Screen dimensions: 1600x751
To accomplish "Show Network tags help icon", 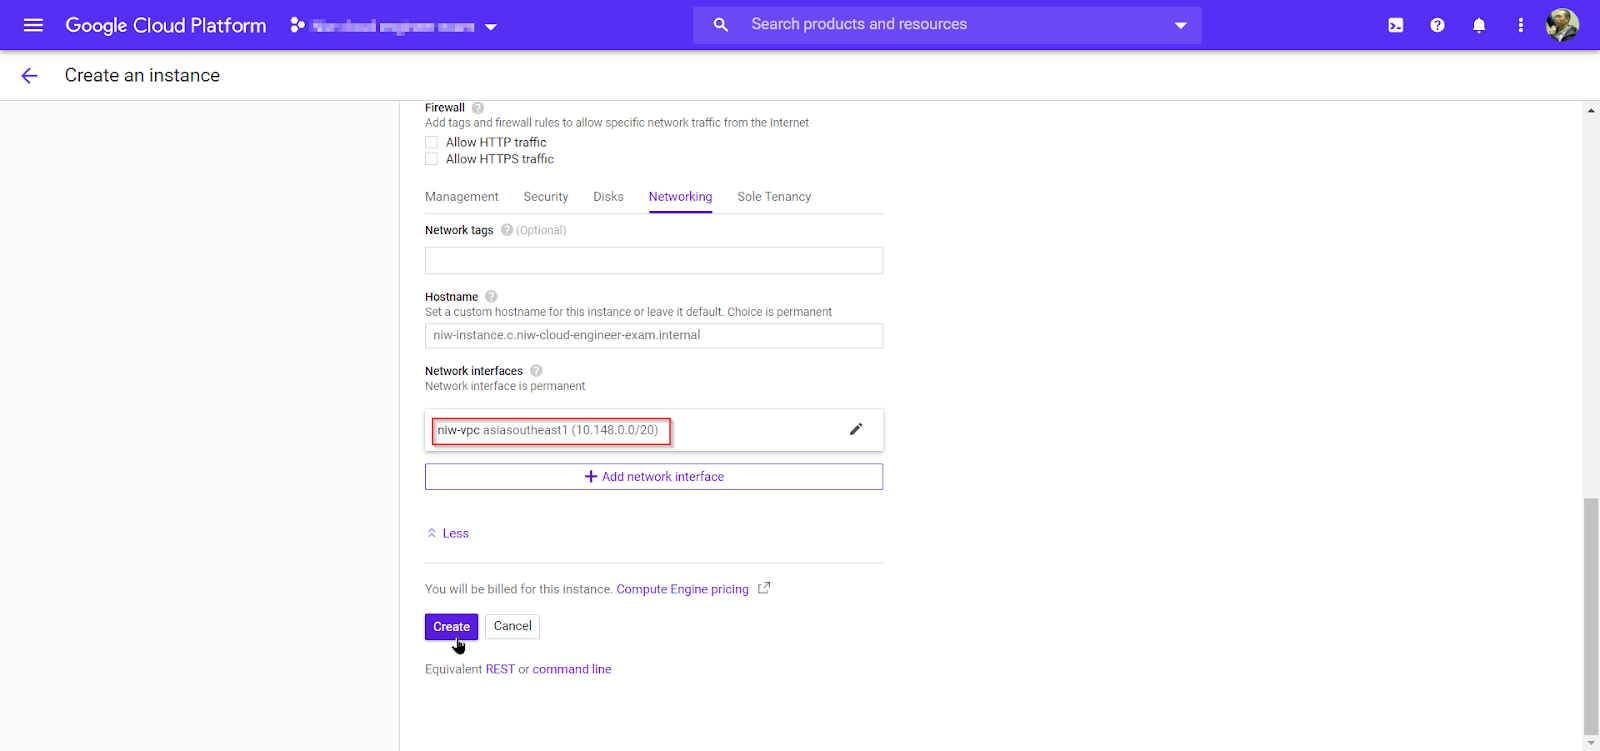I will [507, 230].
